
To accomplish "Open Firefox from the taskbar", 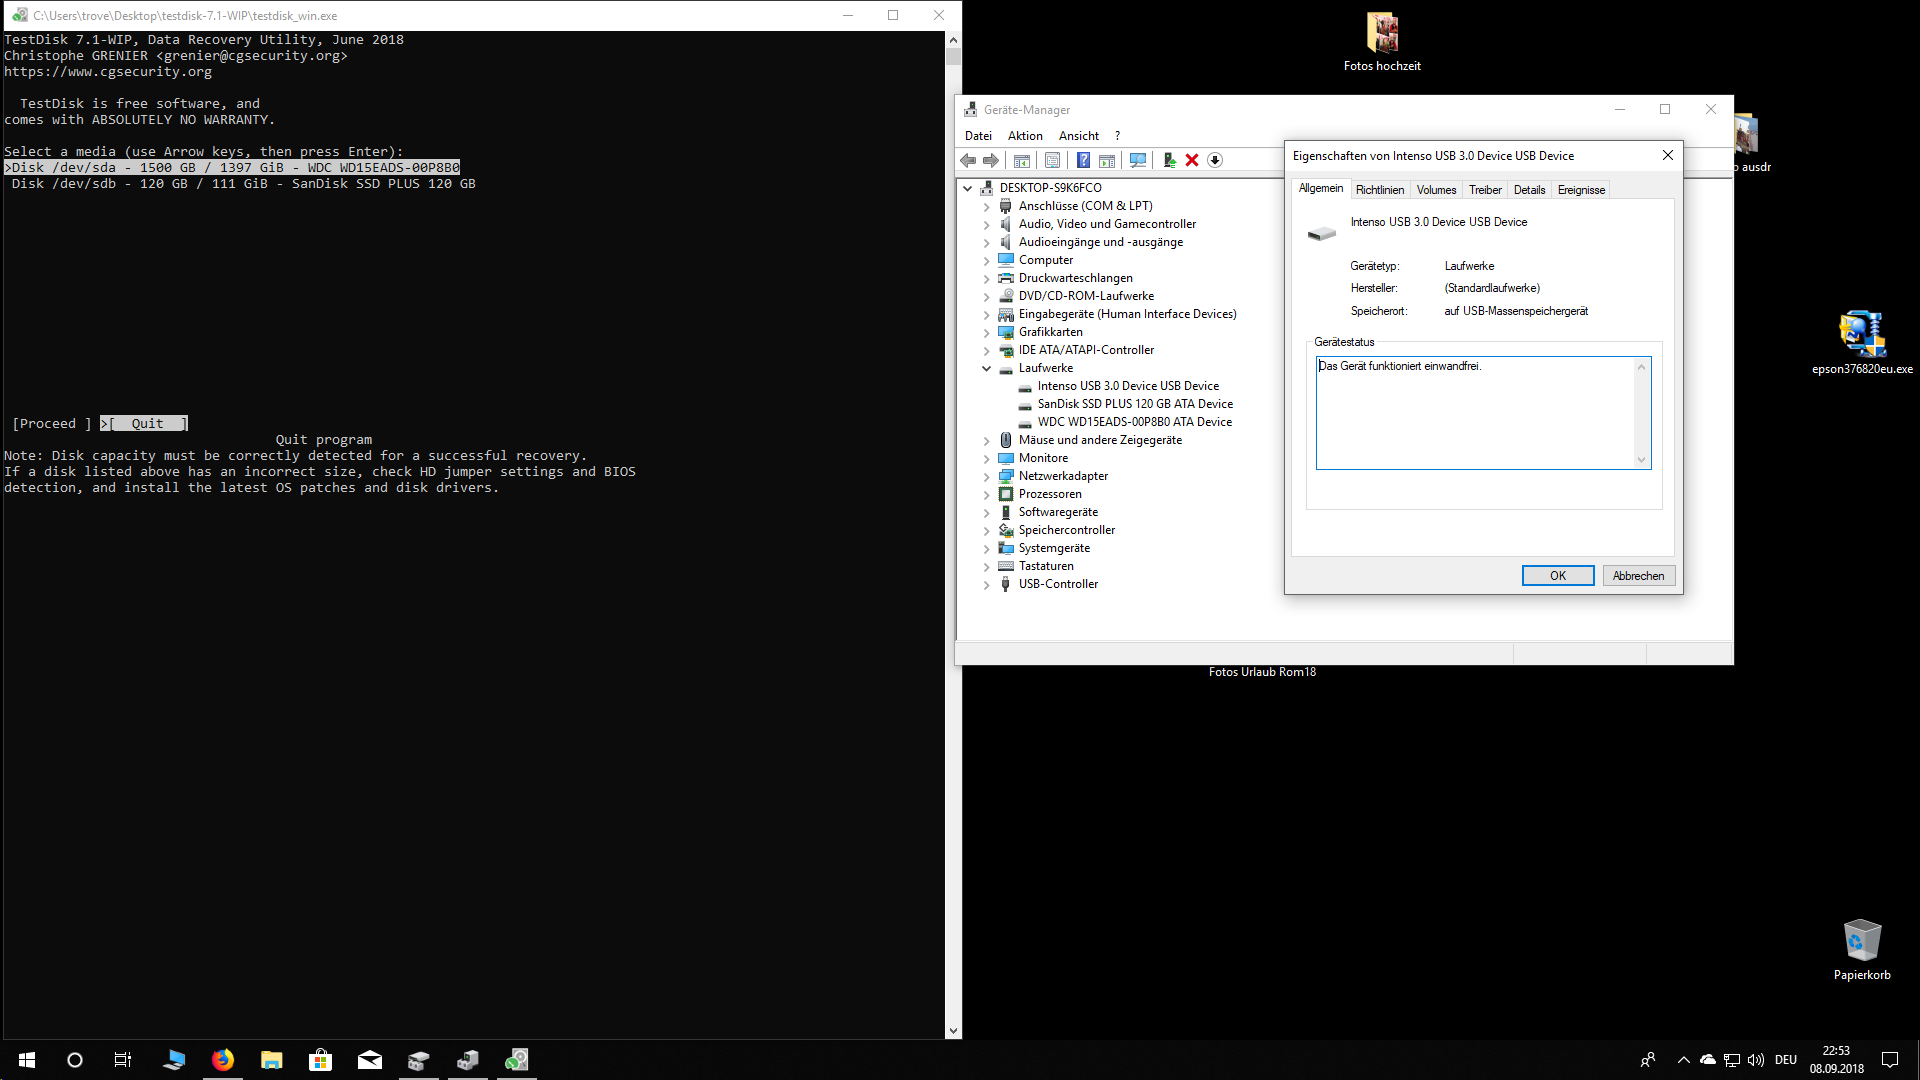I will click(x=222, y=1060).
